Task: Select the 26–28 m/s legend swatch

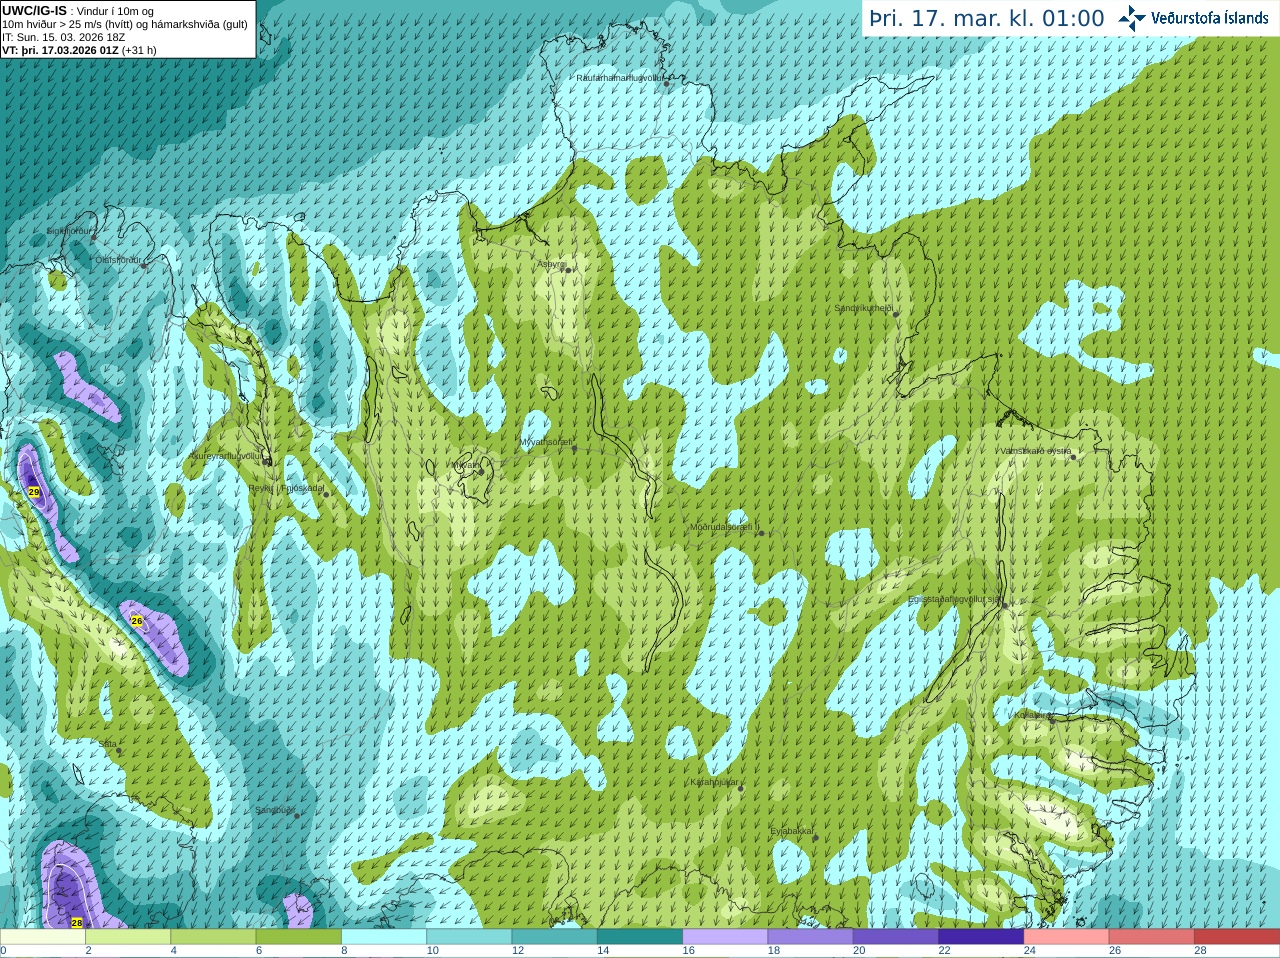Action: 1152,937
